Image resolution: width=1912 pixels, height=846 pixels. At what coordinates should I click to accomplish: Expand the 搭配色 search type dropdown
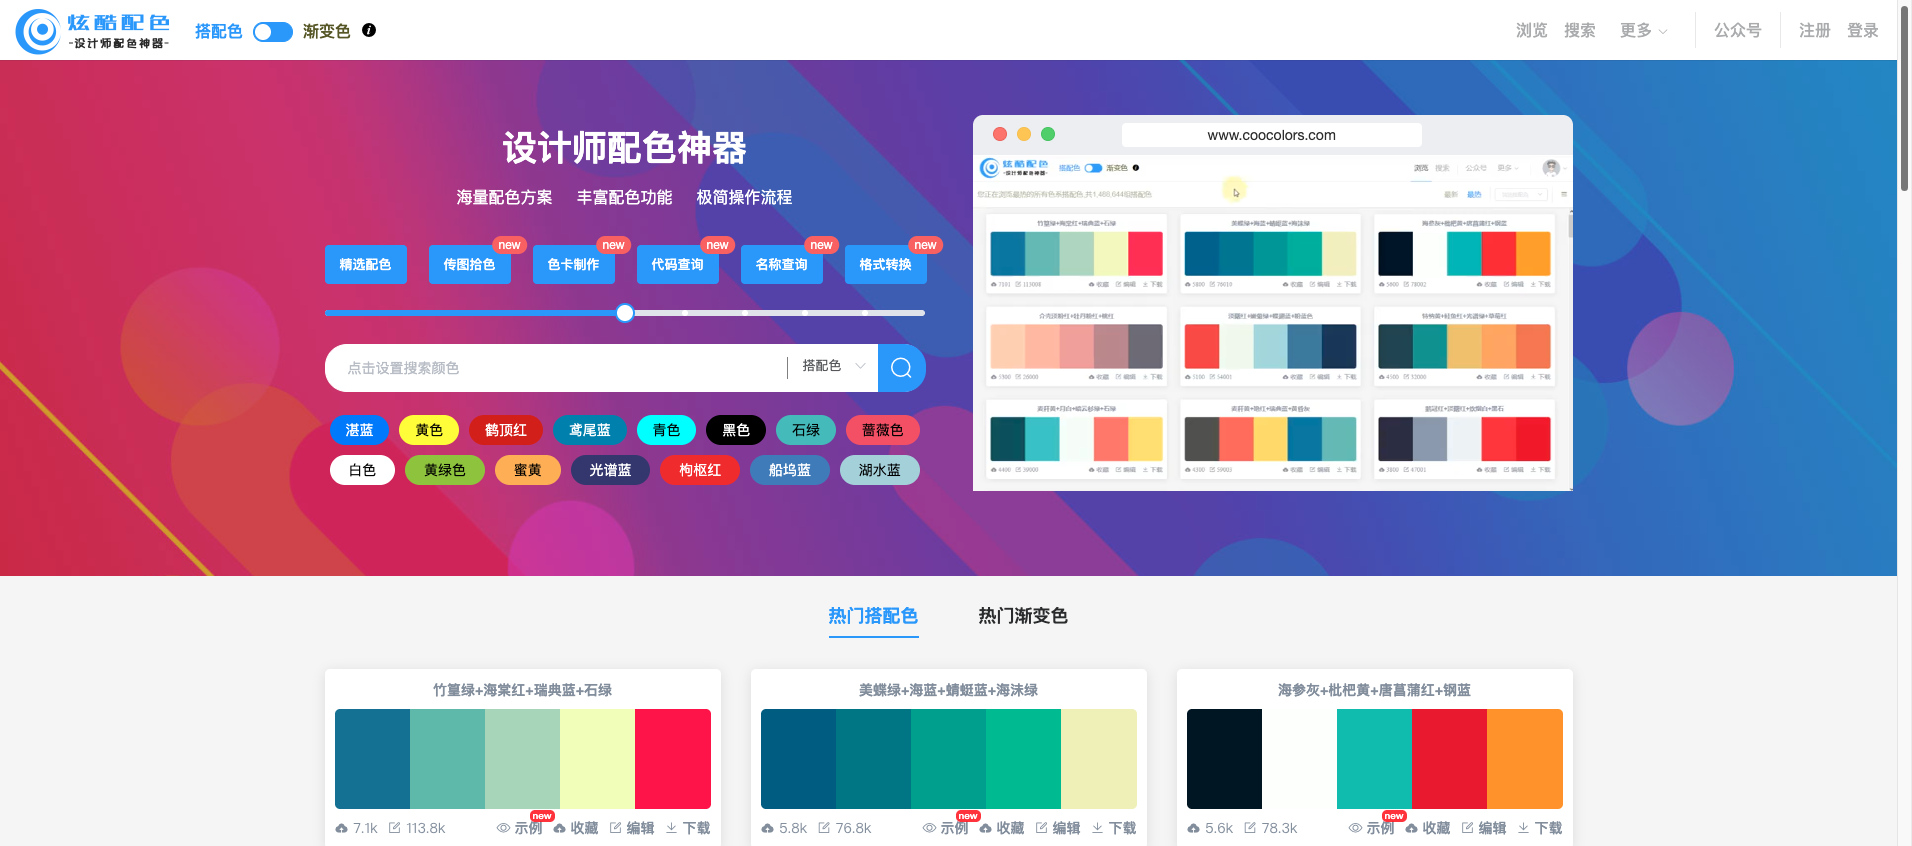click(x=833, y=366)
